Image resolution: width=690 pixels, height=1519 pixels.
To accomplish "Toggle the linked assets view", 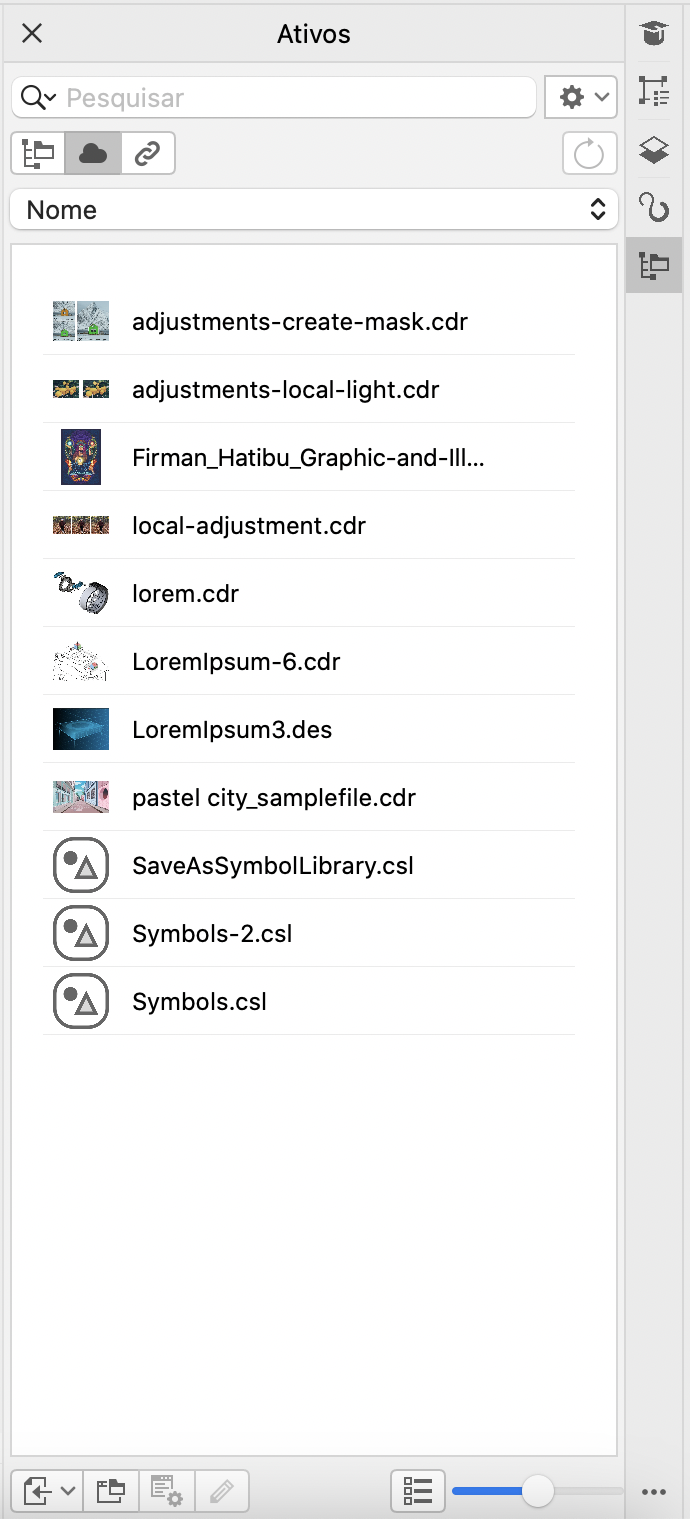I will coord(148,154).
